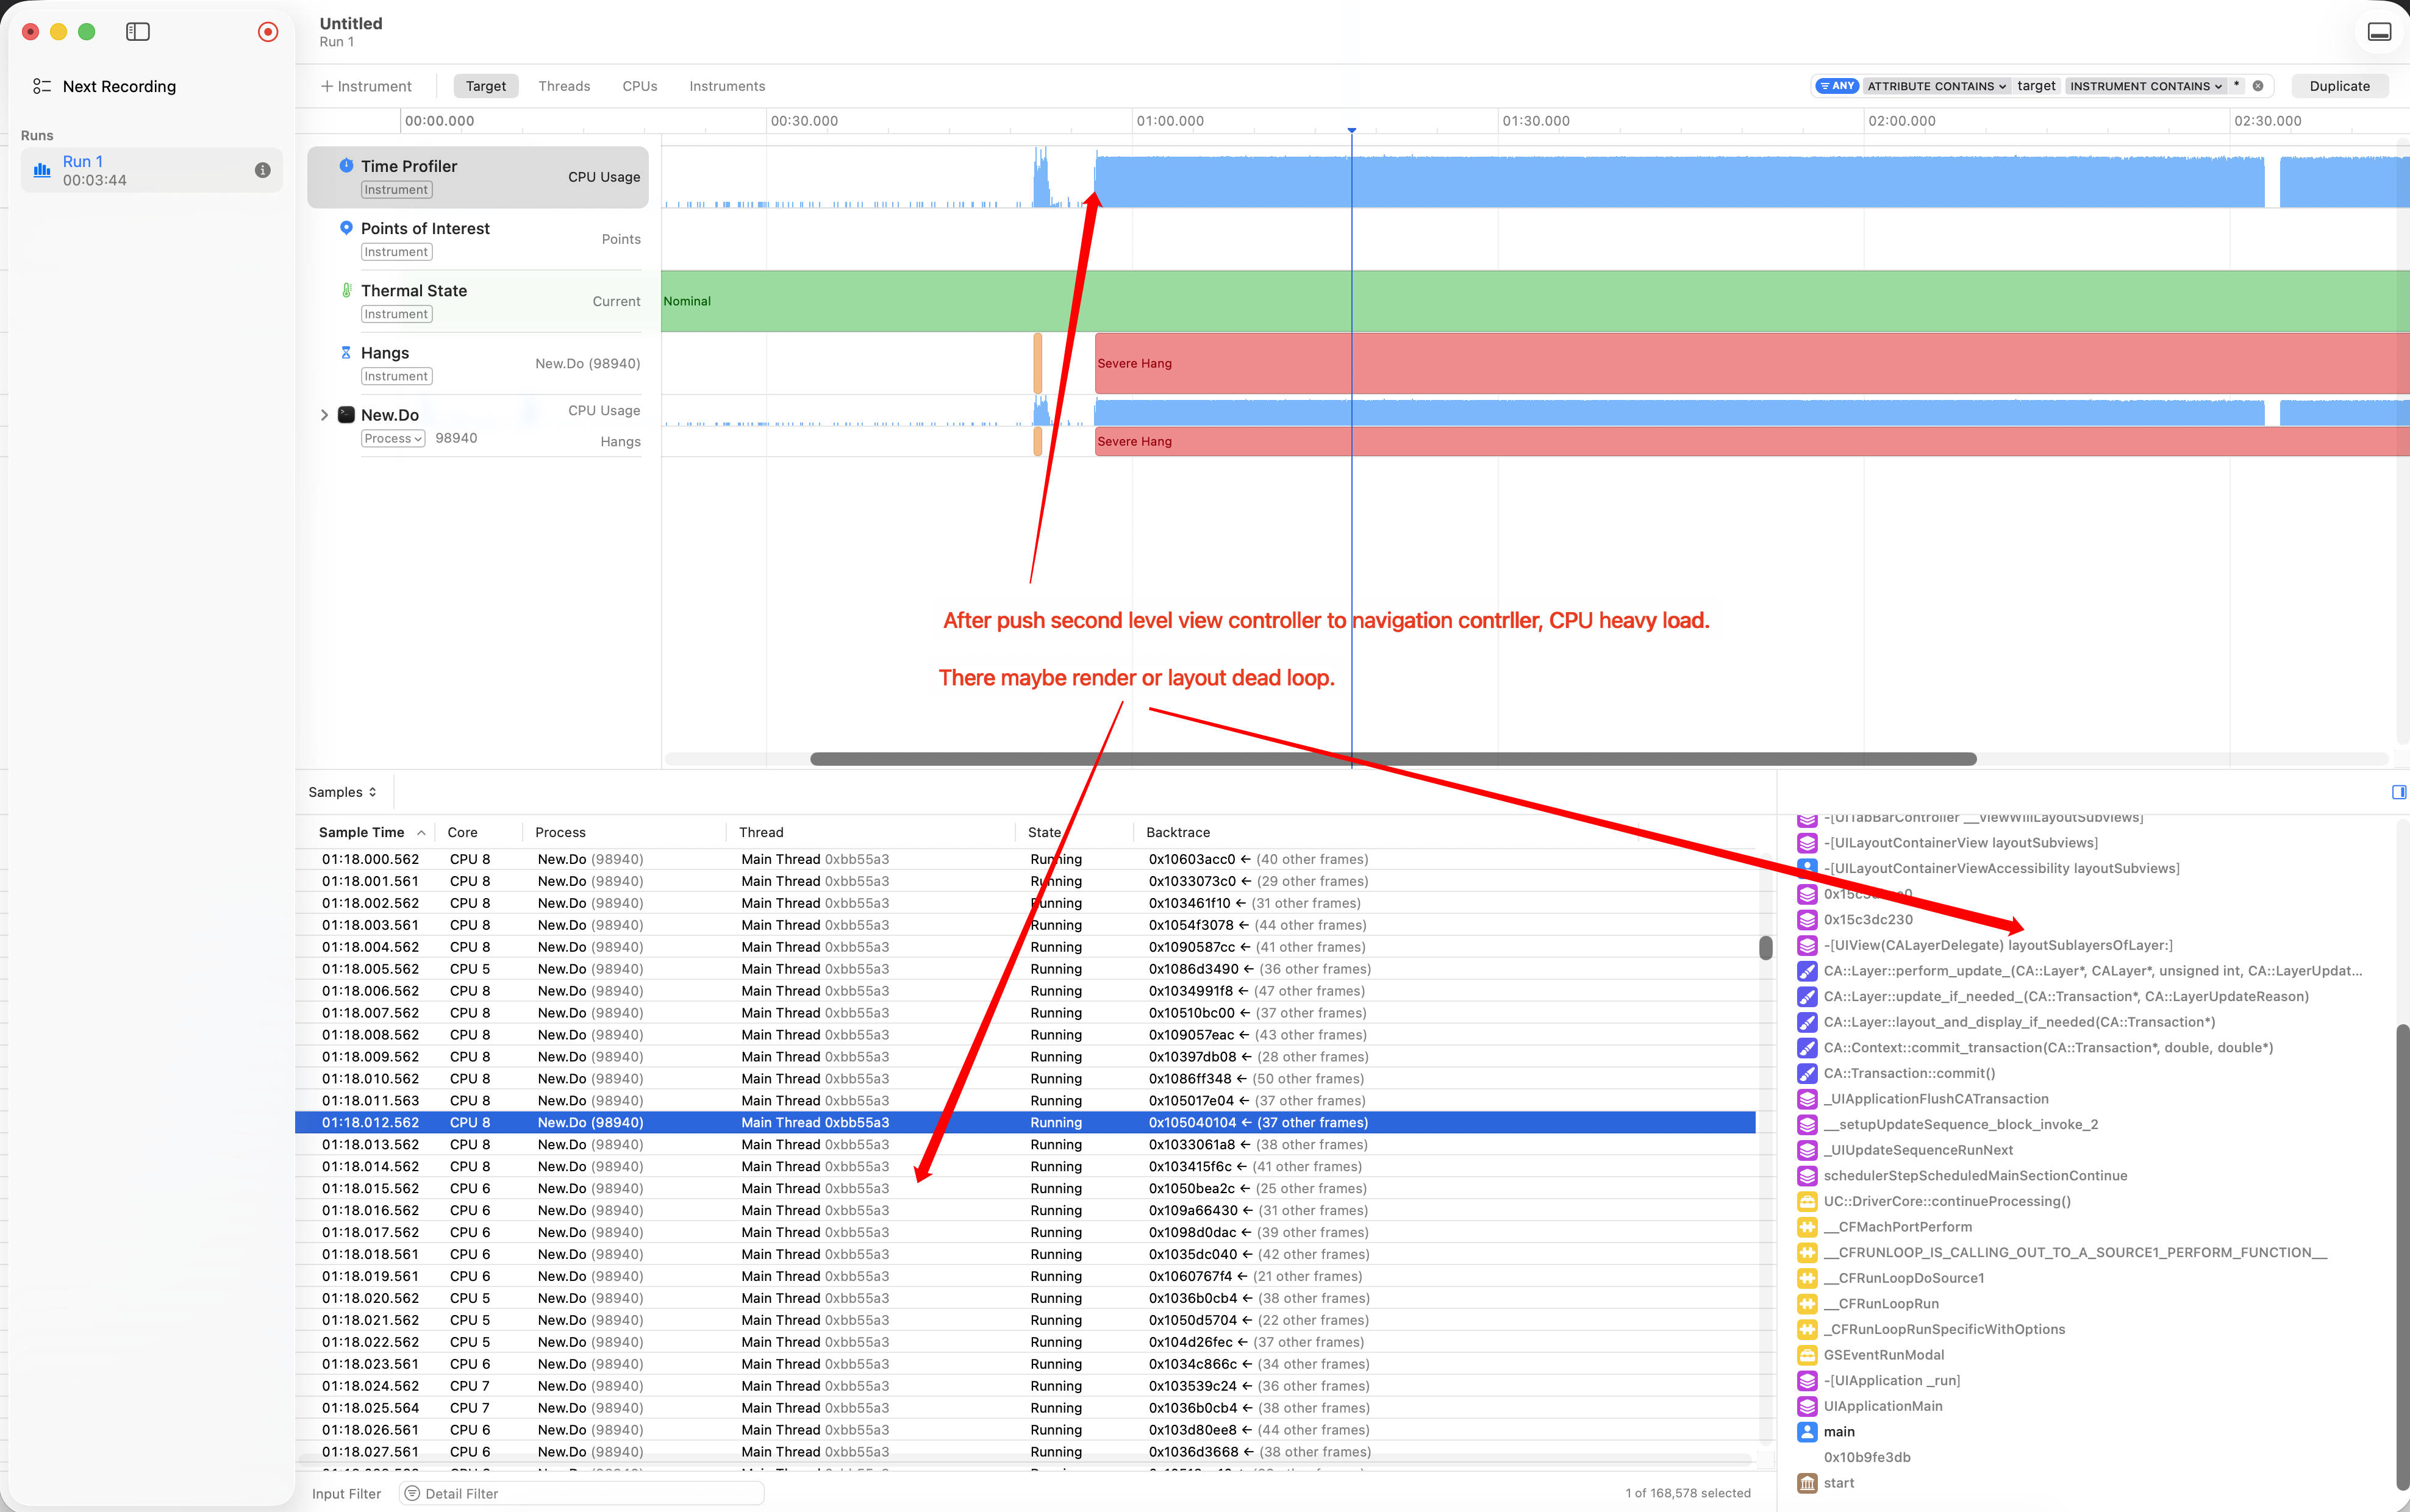Toggle the bottom detail pane button
This screenshot has height=1512, width=2410.
point(2379,32)
